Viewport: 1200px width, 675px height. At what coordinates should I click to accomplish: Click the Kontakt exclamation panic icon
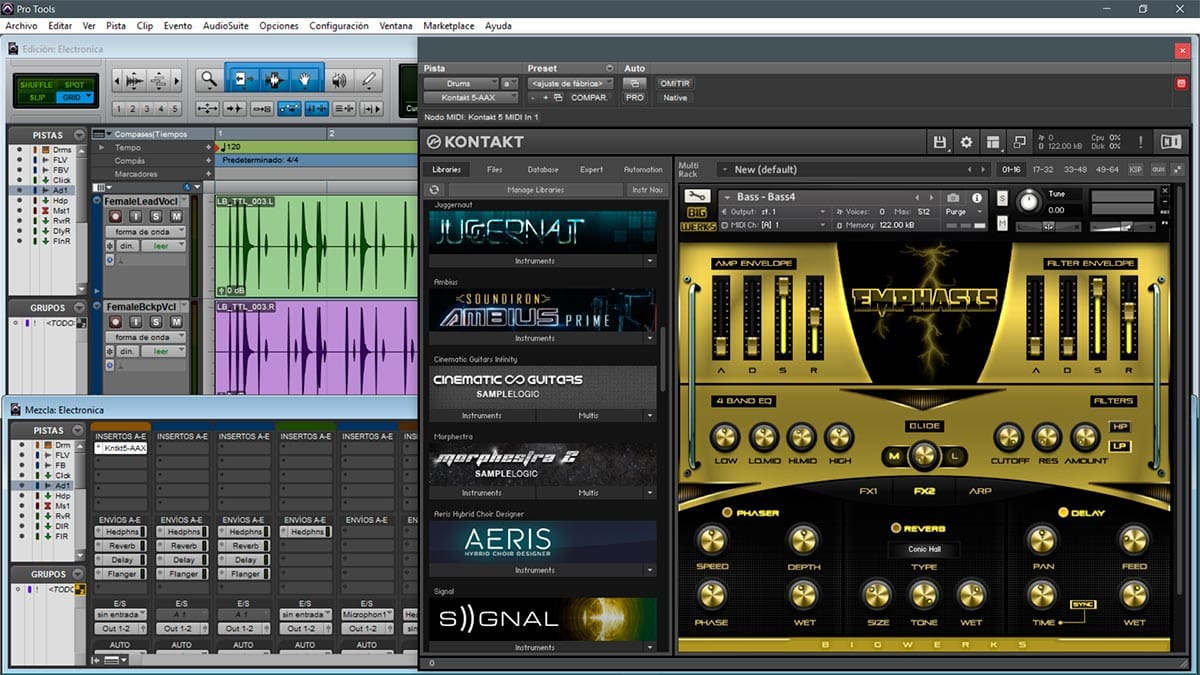(x=1139, y=142)
